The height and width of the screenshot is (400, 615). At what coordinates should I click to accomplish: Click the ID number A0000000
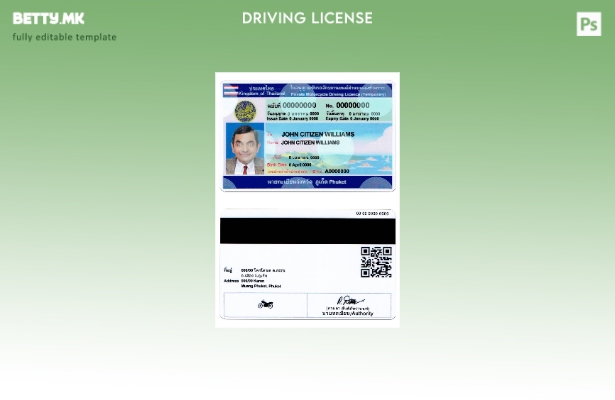tap(336, 171)
